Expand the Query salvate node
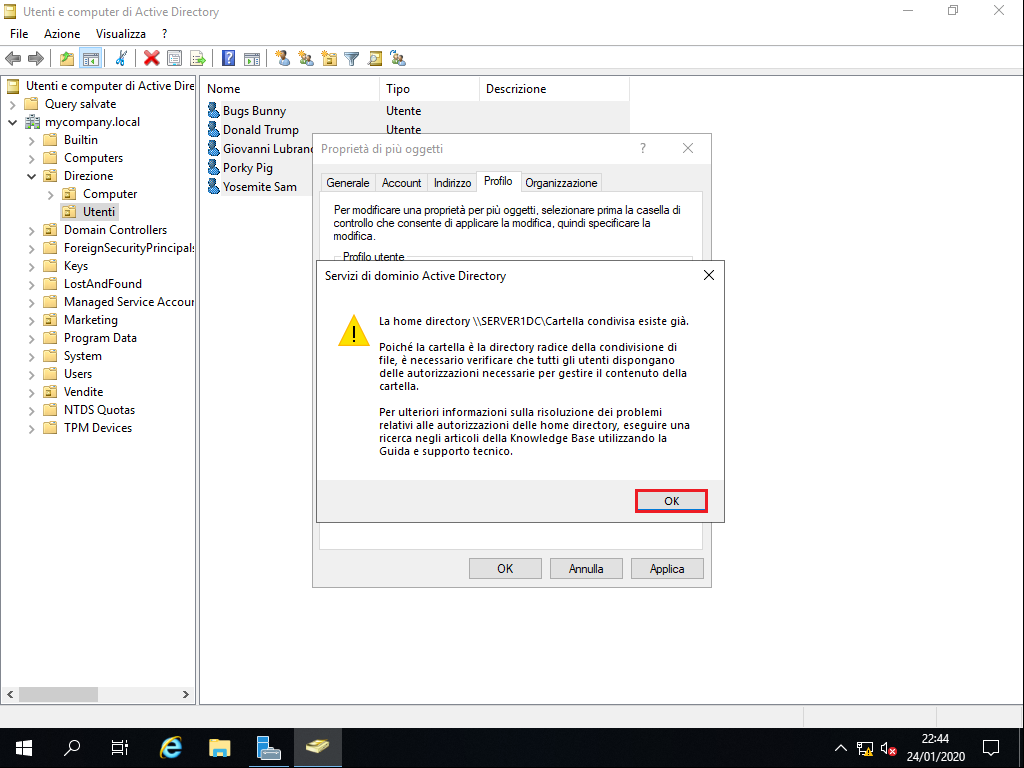The height and width of the screenshot is (768, 1024). click(12, 104)
